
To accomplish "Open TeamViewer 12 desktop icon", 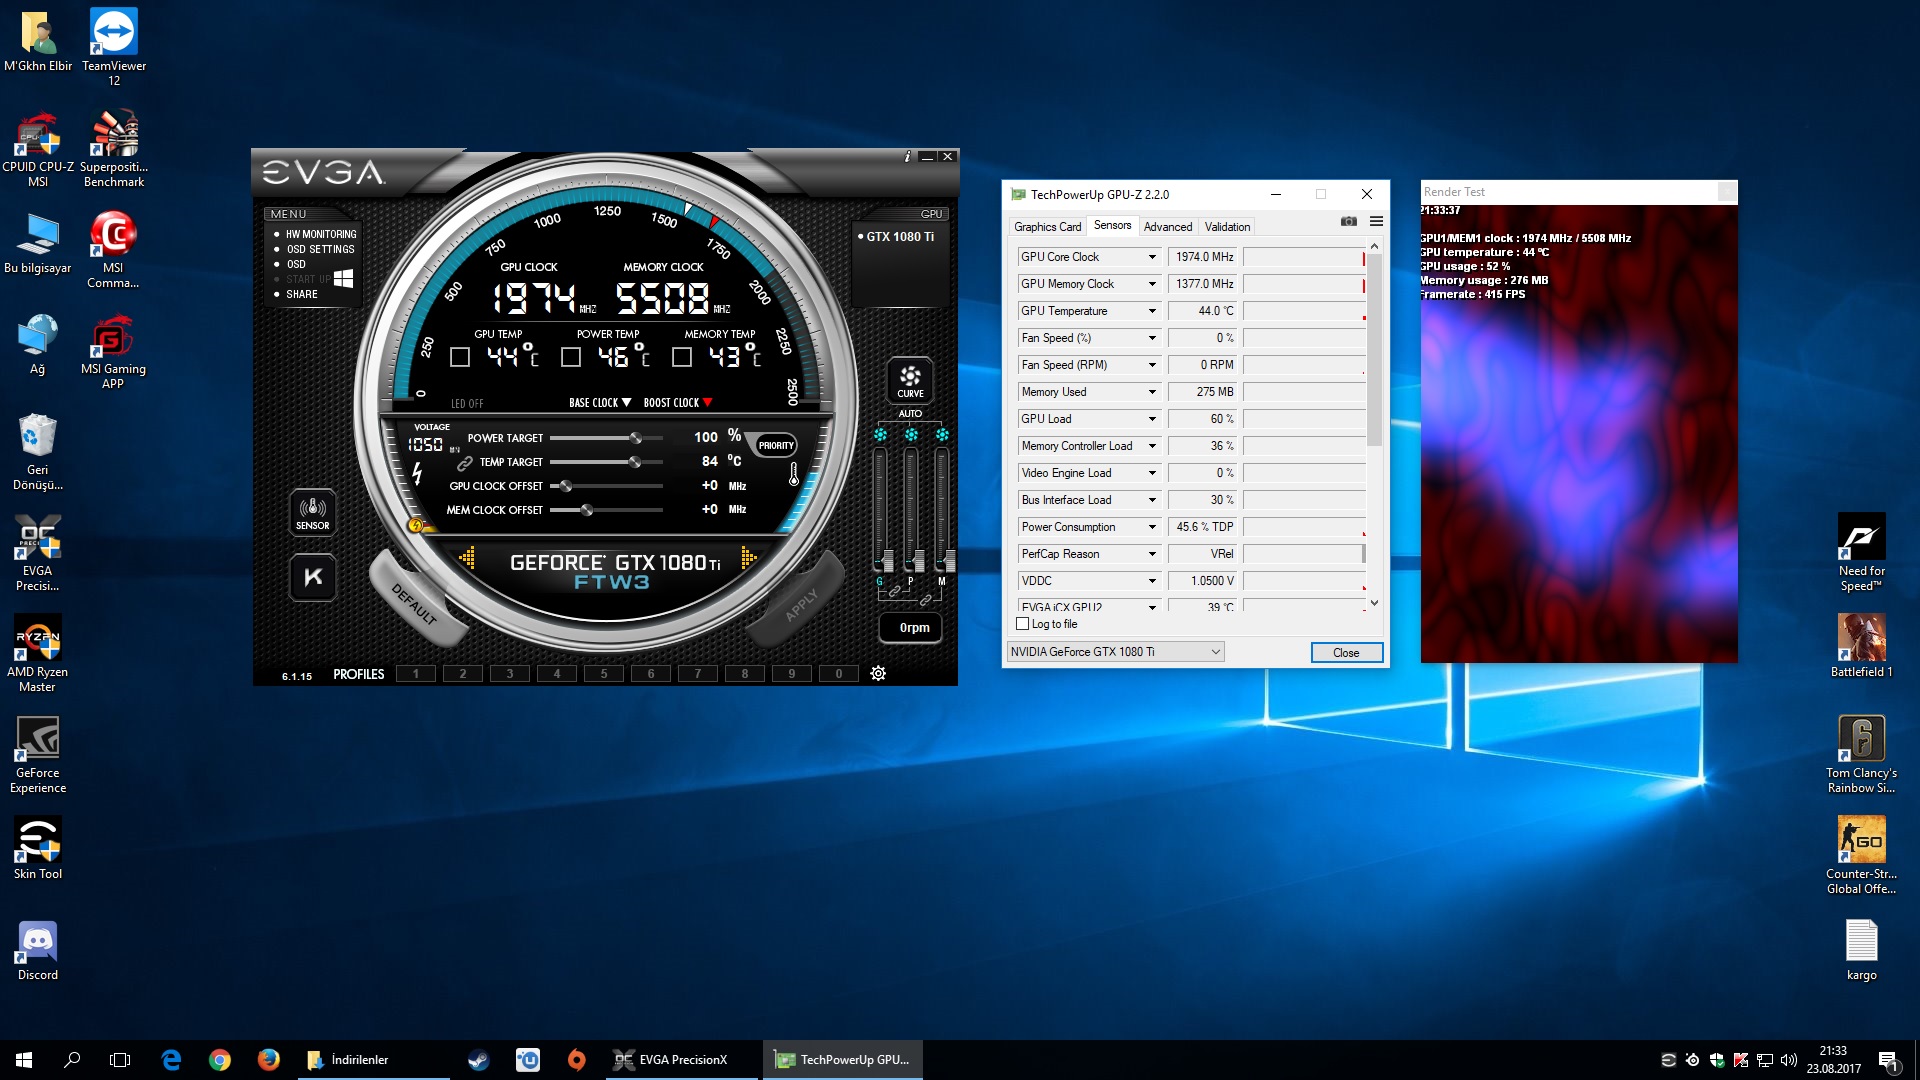I will click(114, 47).
